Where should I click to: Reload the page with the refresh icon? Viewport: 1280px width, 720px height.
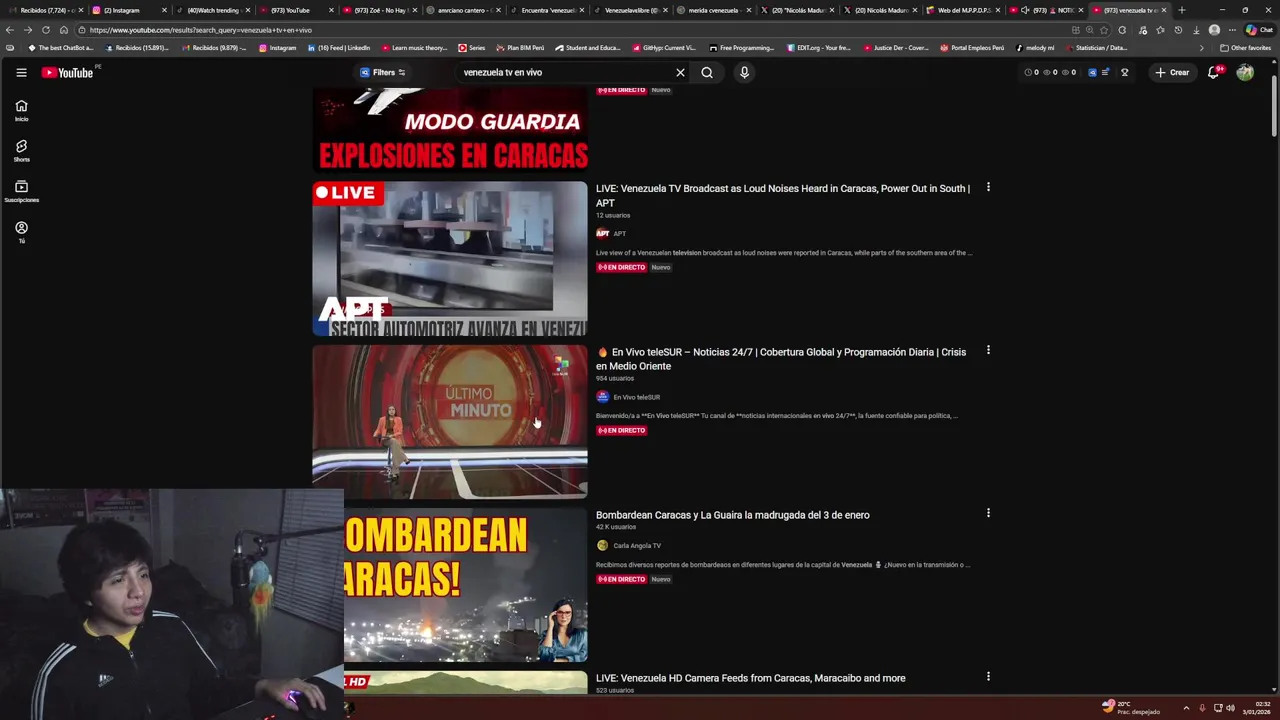coord(46,30)
